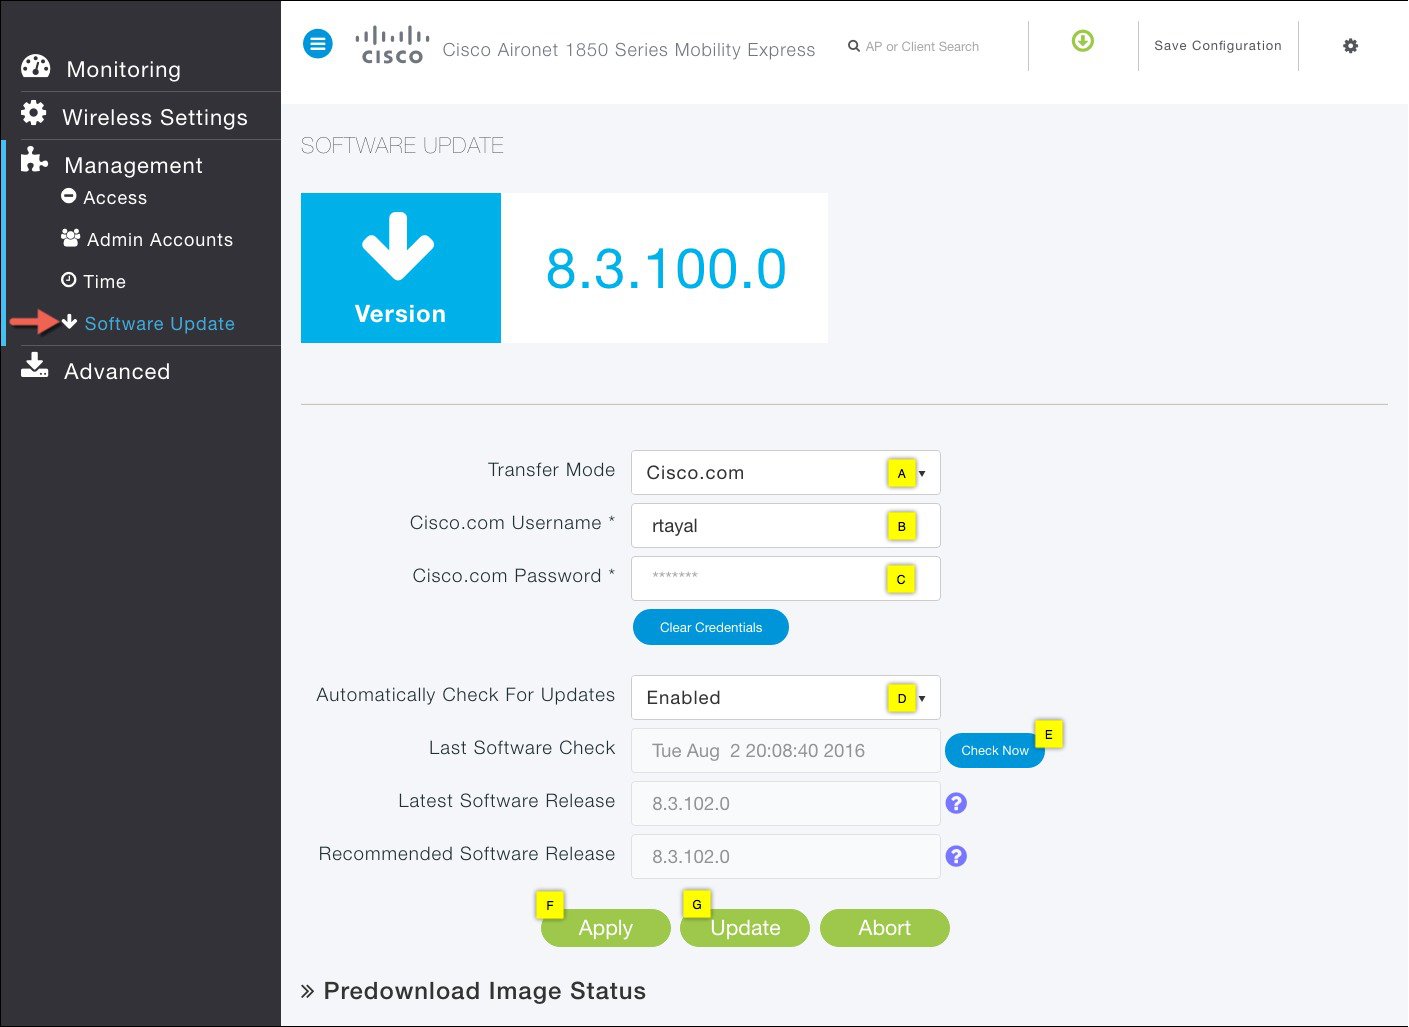Image resolution: width=1409 pixels, height=1027 pixels.
Task: Click the Software Update down-arrow icon
Action: point(70,322)
